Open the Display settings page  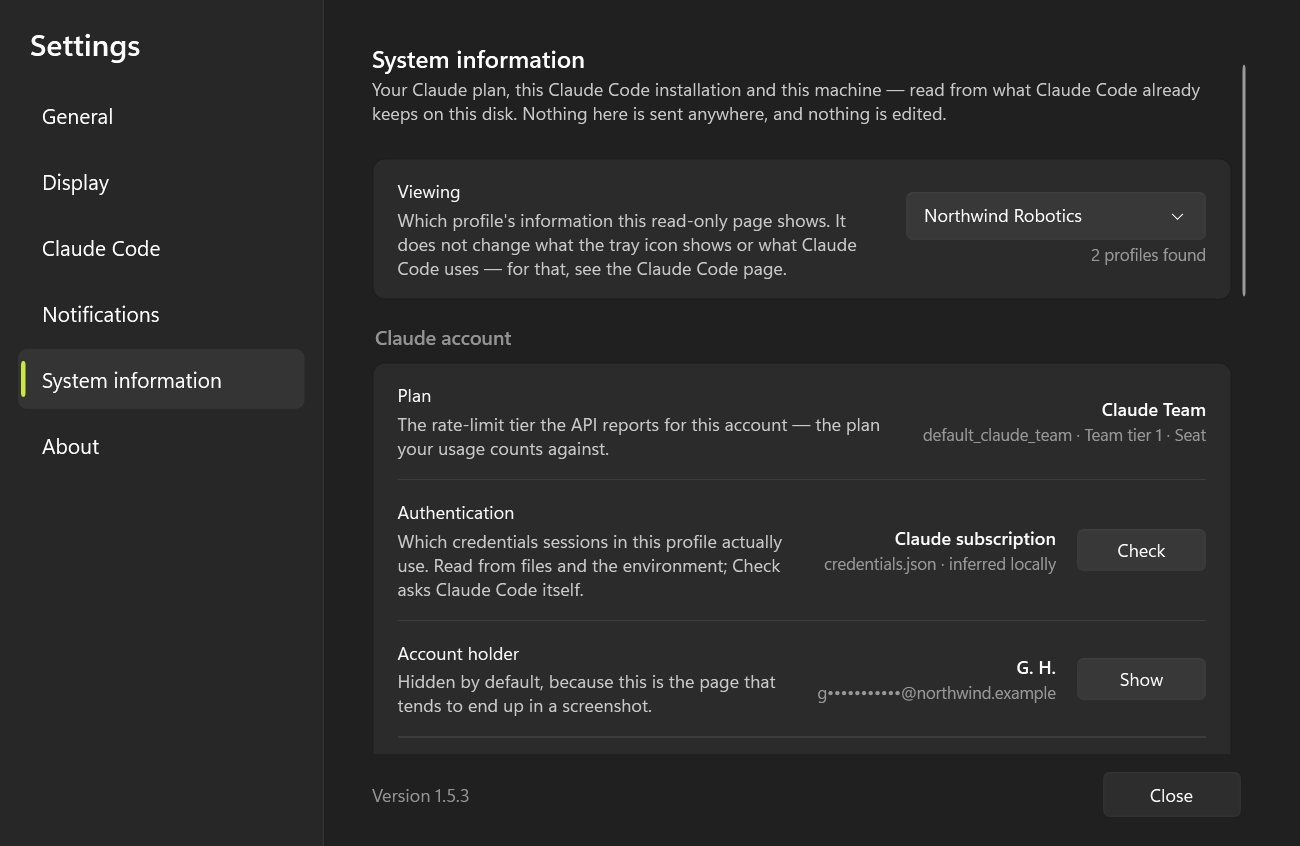point(161,183)
